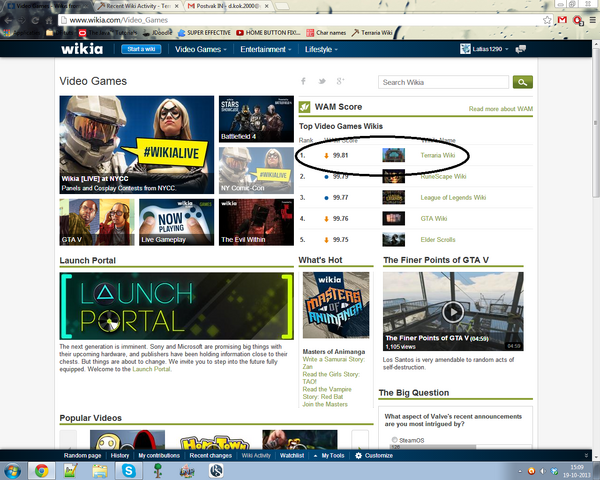The height and width of the screenshot is (480, 600).
Task: Show hidden system tray icons arrow
Action: tap(520, 471)
